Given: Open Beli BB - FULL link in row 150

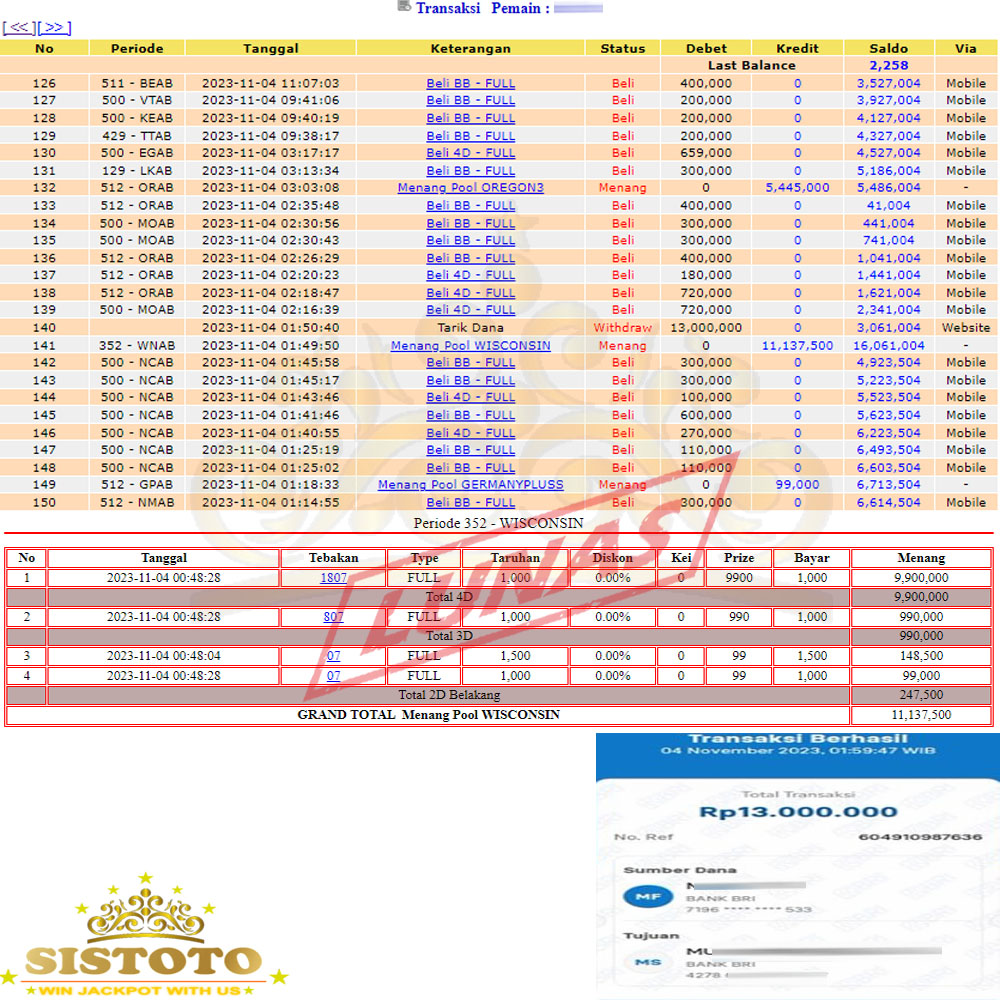Looking at the screenshot, I should [x=470, y=503].
